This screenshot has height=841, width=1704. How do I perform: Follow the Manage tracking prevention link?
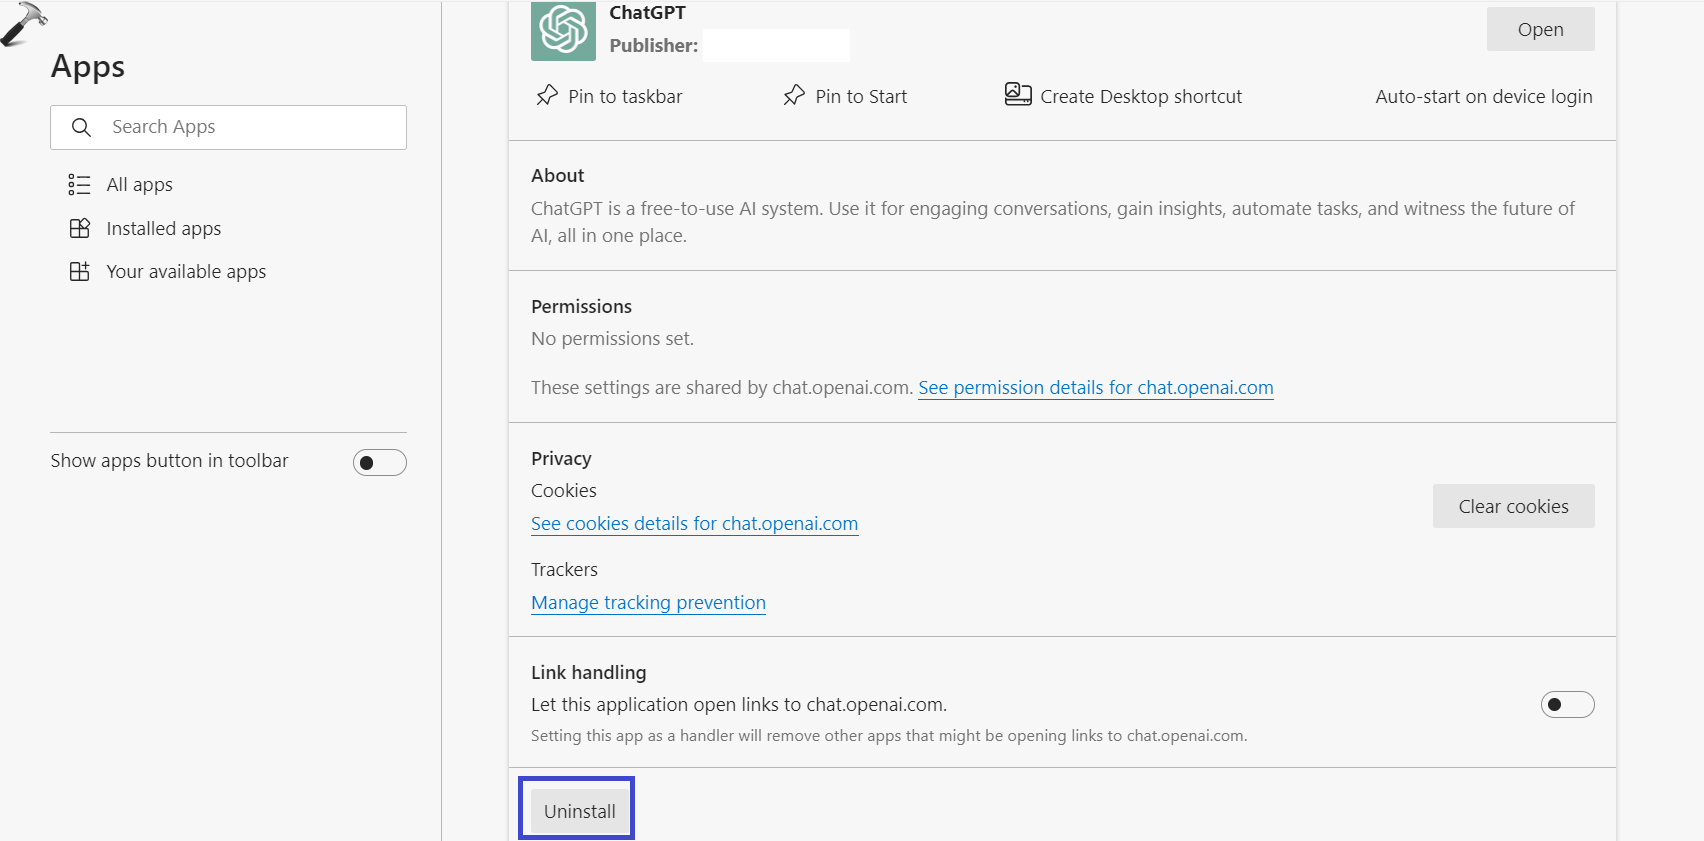648,603
